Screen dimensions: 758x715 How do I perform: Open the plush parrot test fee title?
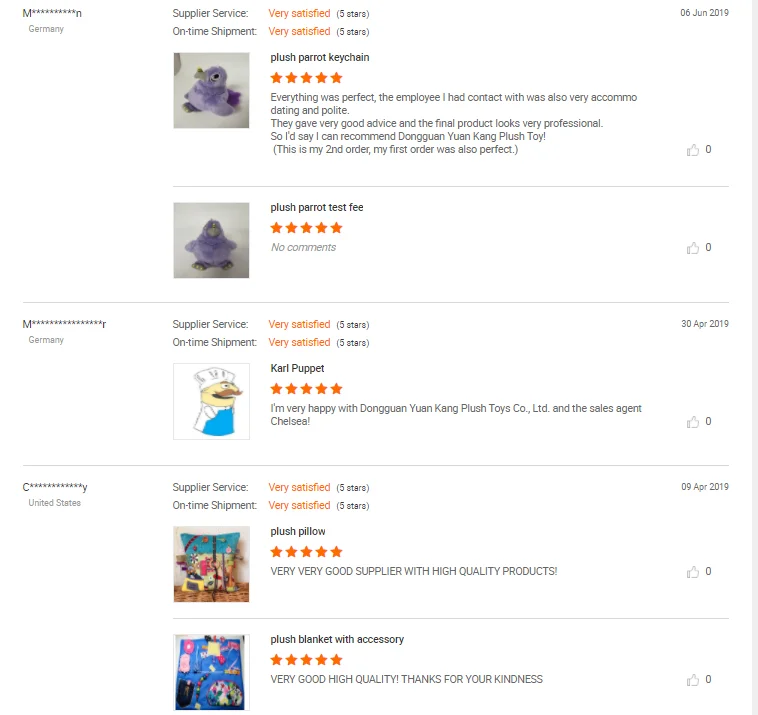(x=317, y=207)
